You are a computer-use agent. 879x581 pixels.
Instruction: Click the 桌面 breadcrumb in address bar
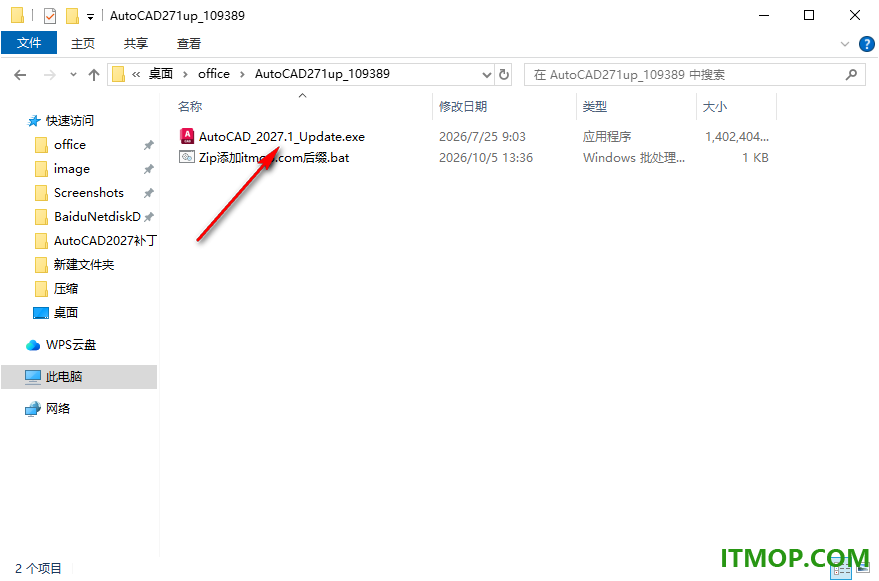point(161,74)
